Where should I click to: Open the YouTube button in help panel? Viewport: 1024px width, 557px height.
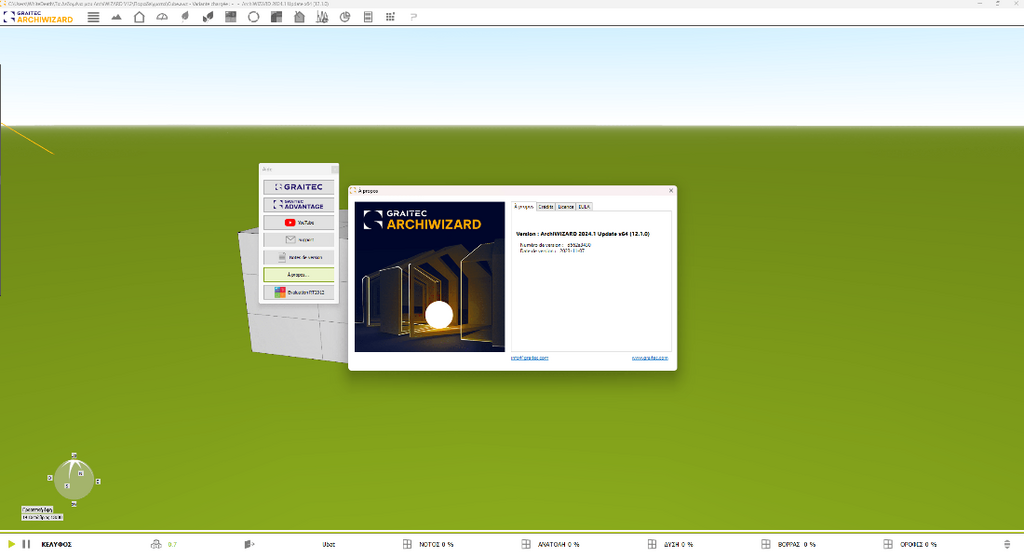tap(299, 222)
